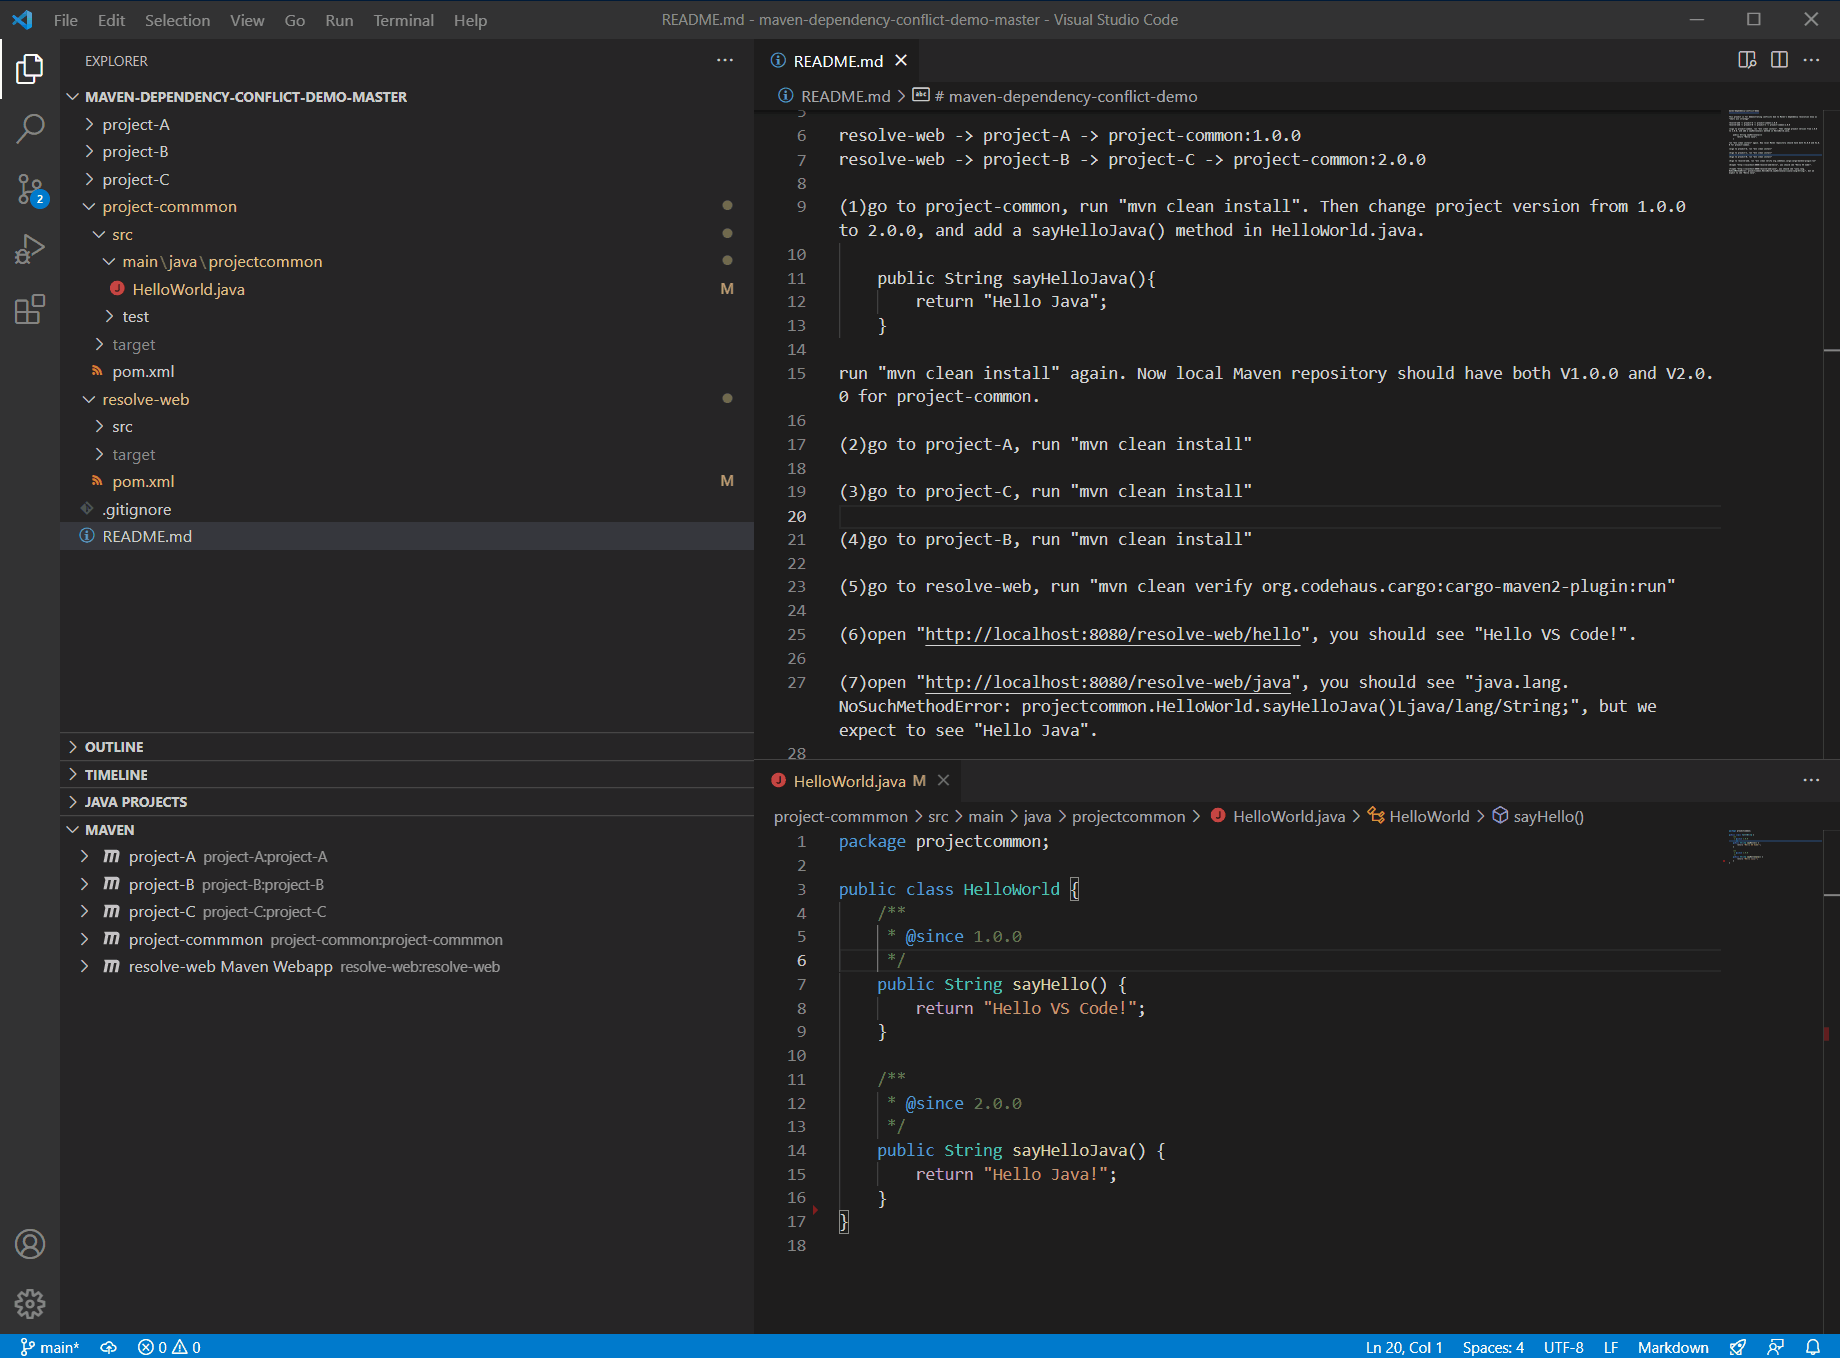Open the Explorer view in activity bar
This screenshot has width=1840, height=1358.
[x=30, y=69]
